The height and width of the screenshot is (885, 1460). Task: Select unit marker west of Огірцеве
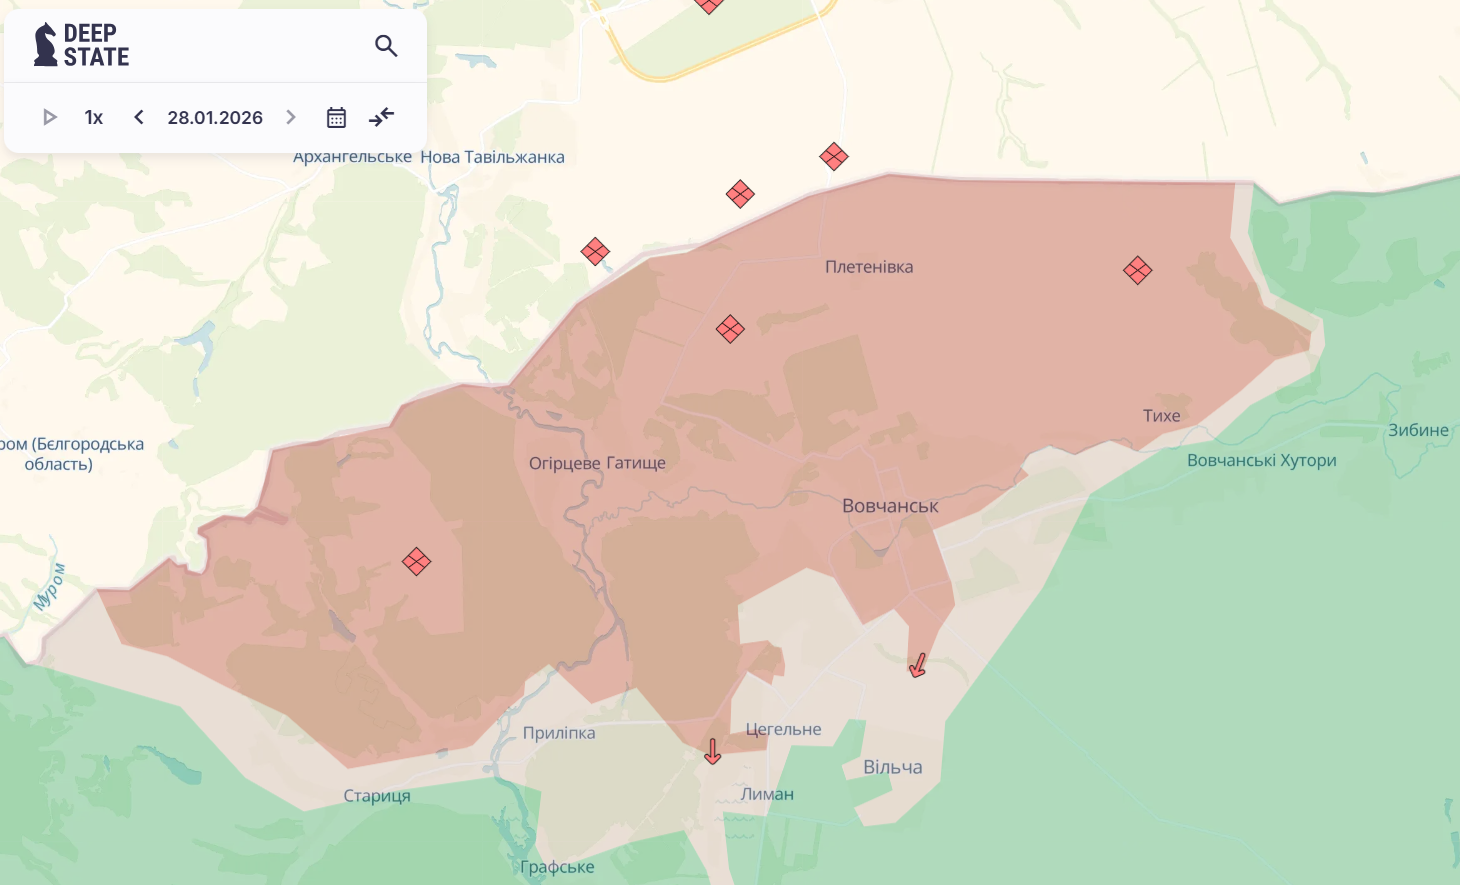tap(416, 561)
